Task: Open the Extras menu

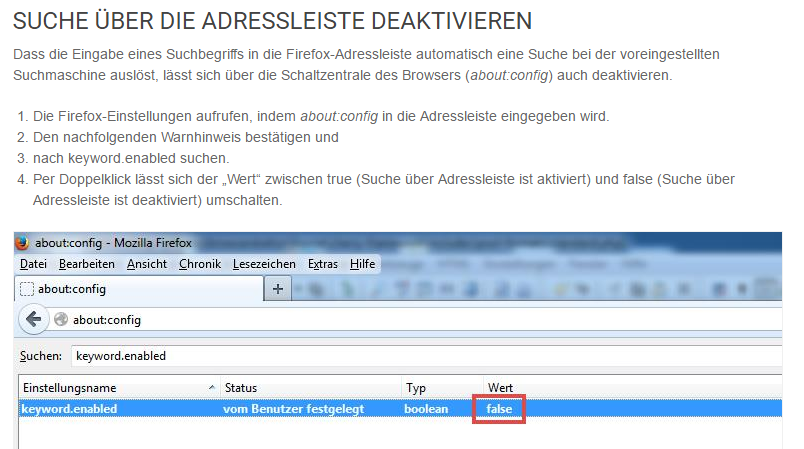Action: tap(323, 264)
